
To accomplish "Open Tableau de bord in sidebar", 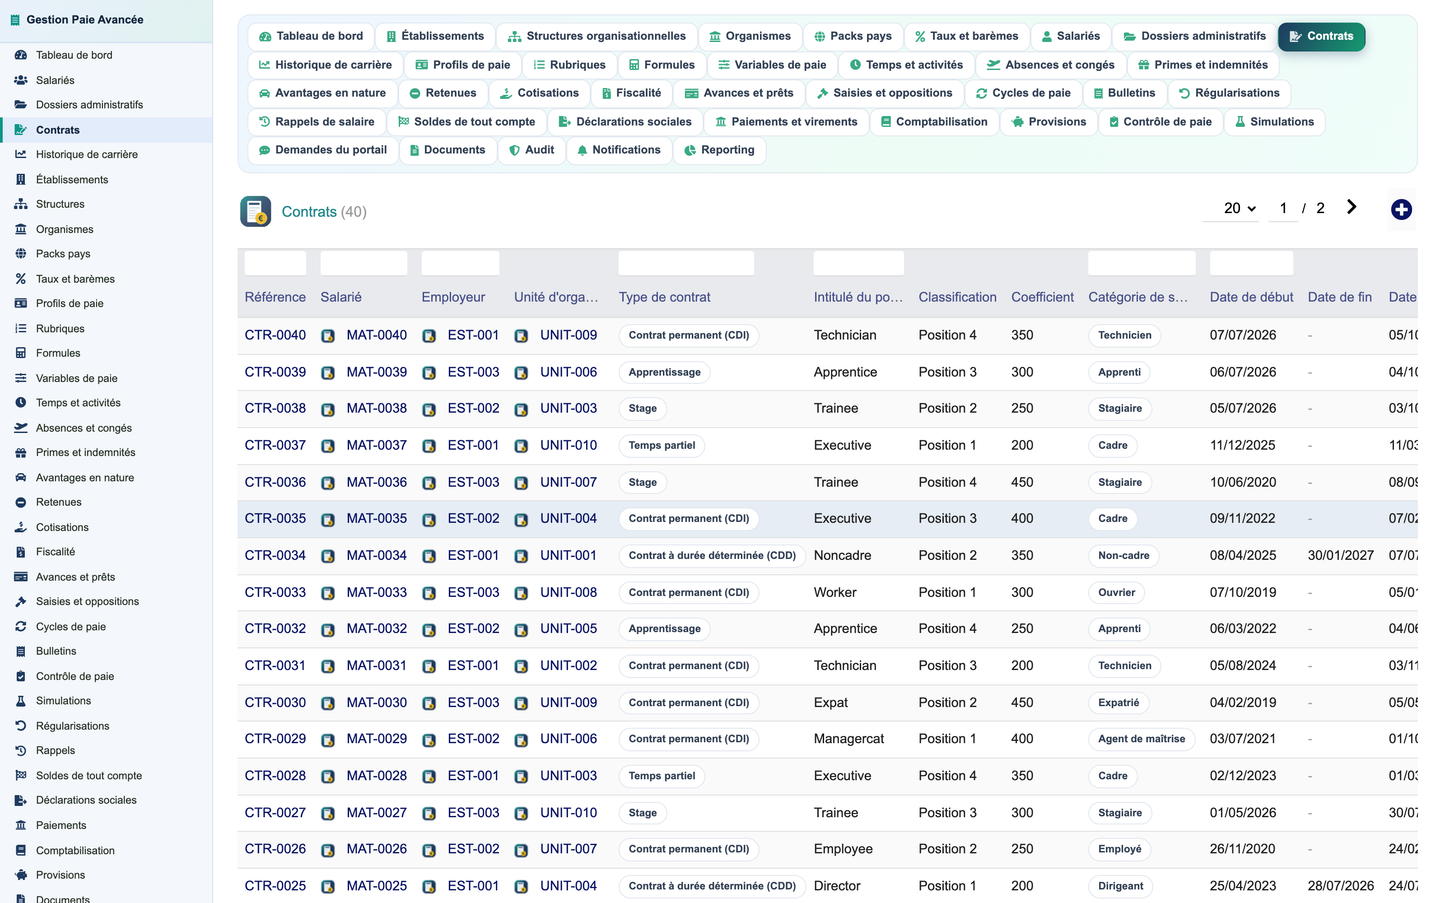I will [106, 55].
